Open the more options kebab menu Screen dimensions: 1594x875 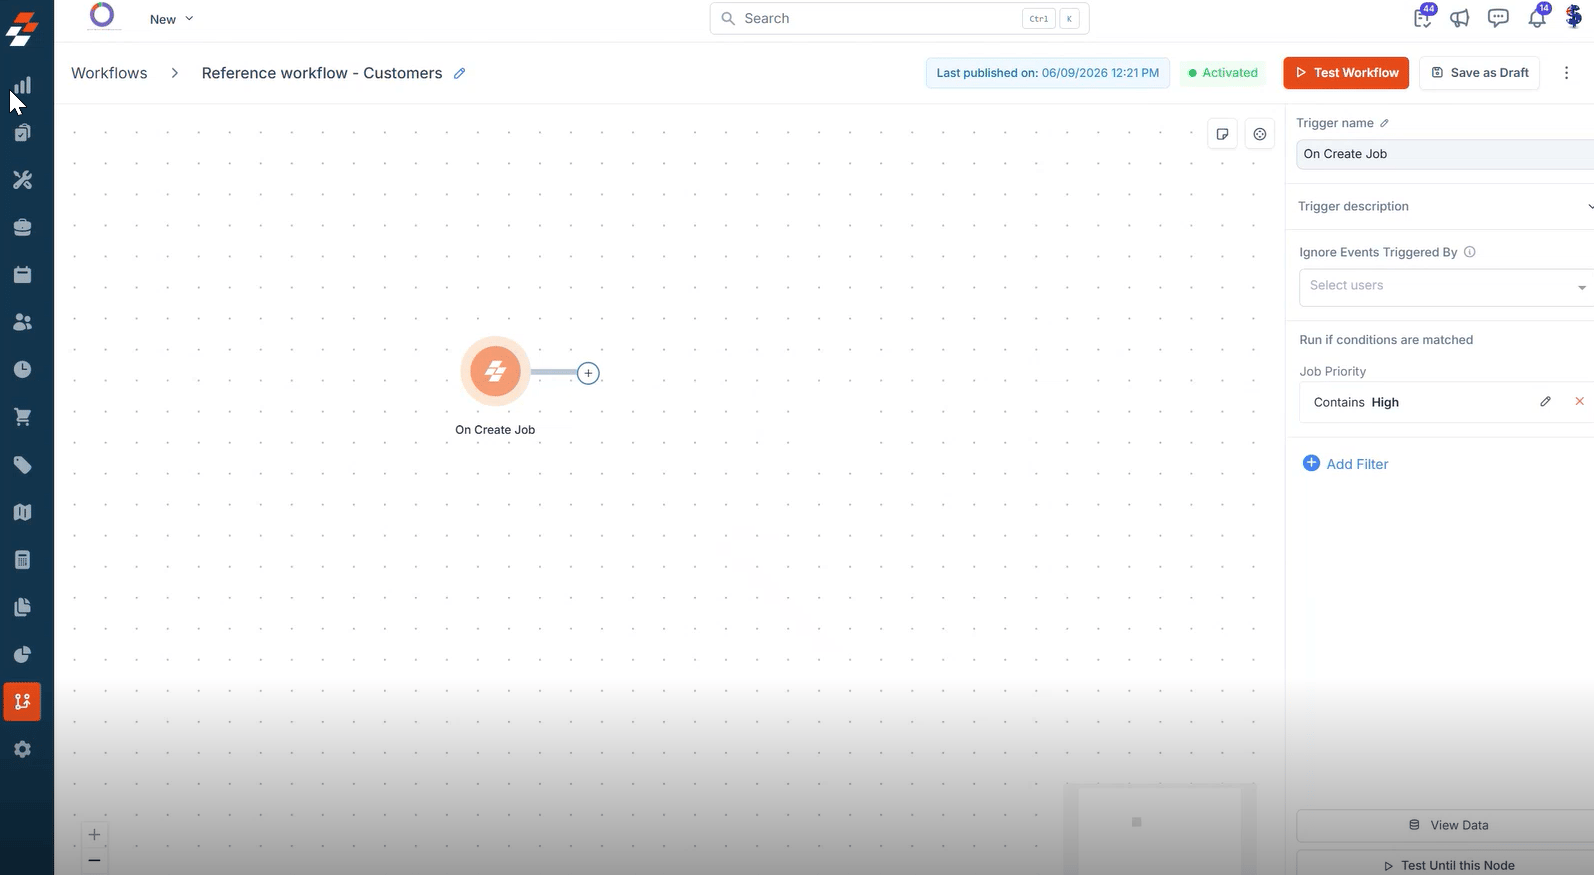pyautogui.click(x=1566, y=73)
